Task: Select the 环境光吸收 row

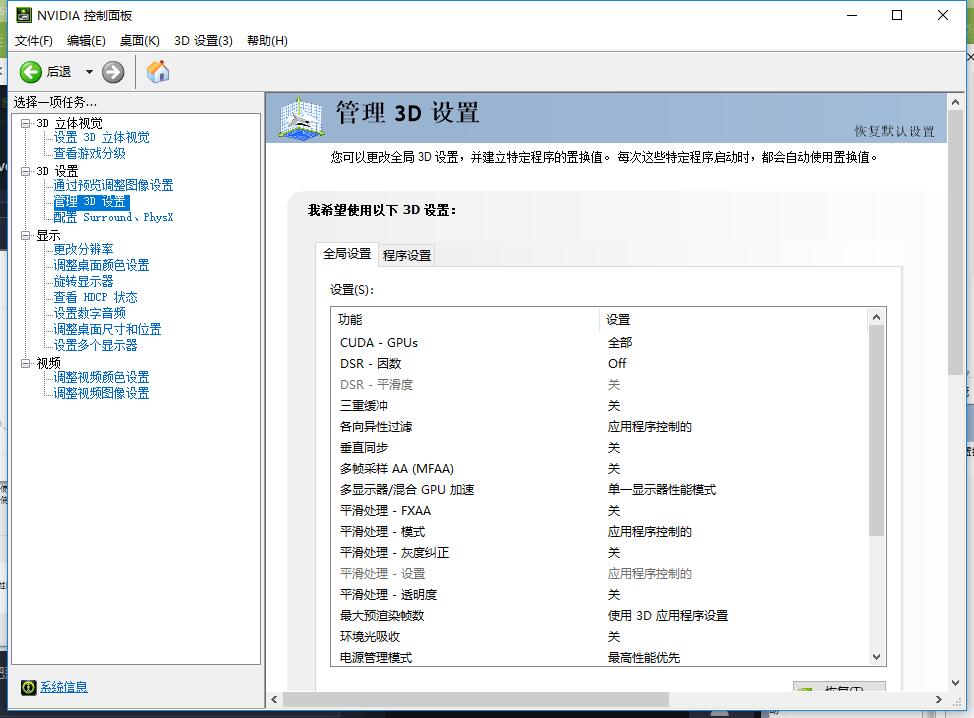Action: [x=599, y=637]
